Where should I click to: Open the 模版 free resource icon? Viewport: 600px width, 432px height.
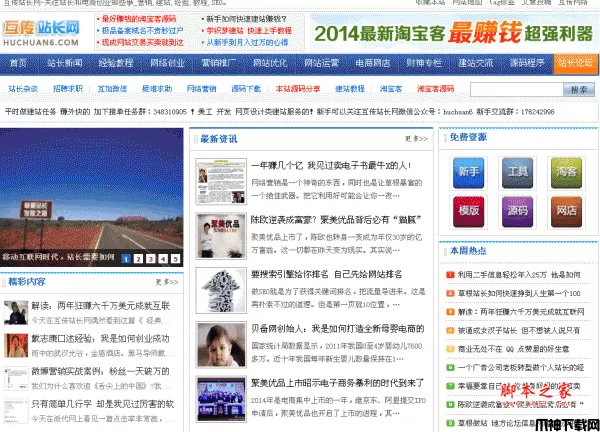[468, 212]
